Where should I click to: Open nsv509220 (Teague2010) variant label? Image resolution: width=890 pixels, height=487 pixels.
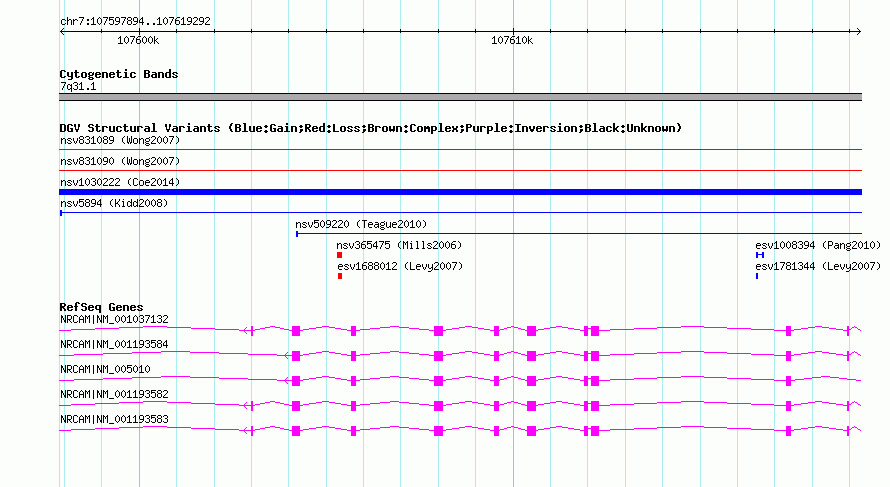pos(361,224)
